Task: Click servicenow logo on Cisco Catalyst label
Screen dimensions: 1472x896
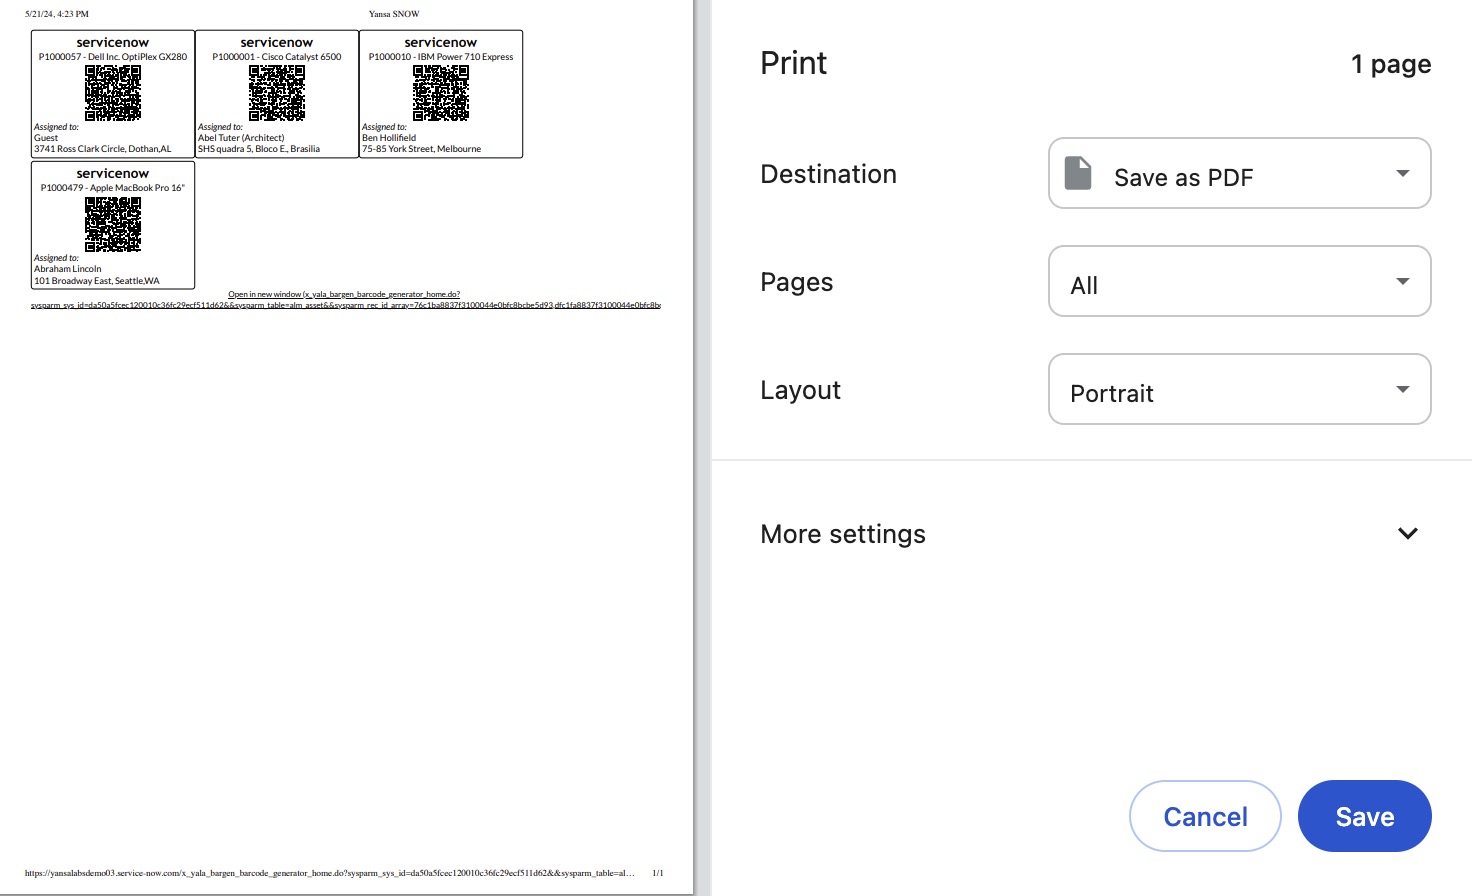Action: [x=277, y=42]
